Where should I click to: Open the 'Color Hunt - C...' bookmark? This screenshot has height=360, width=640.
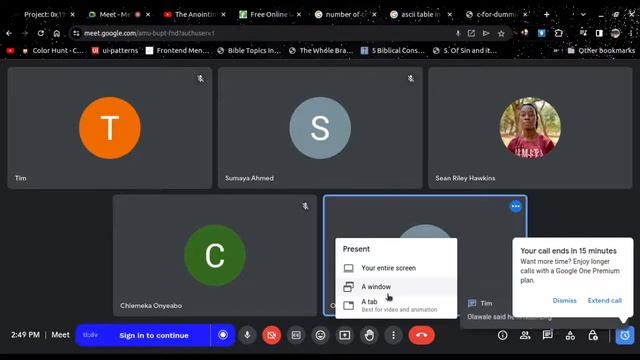click(x=53, y=51)
